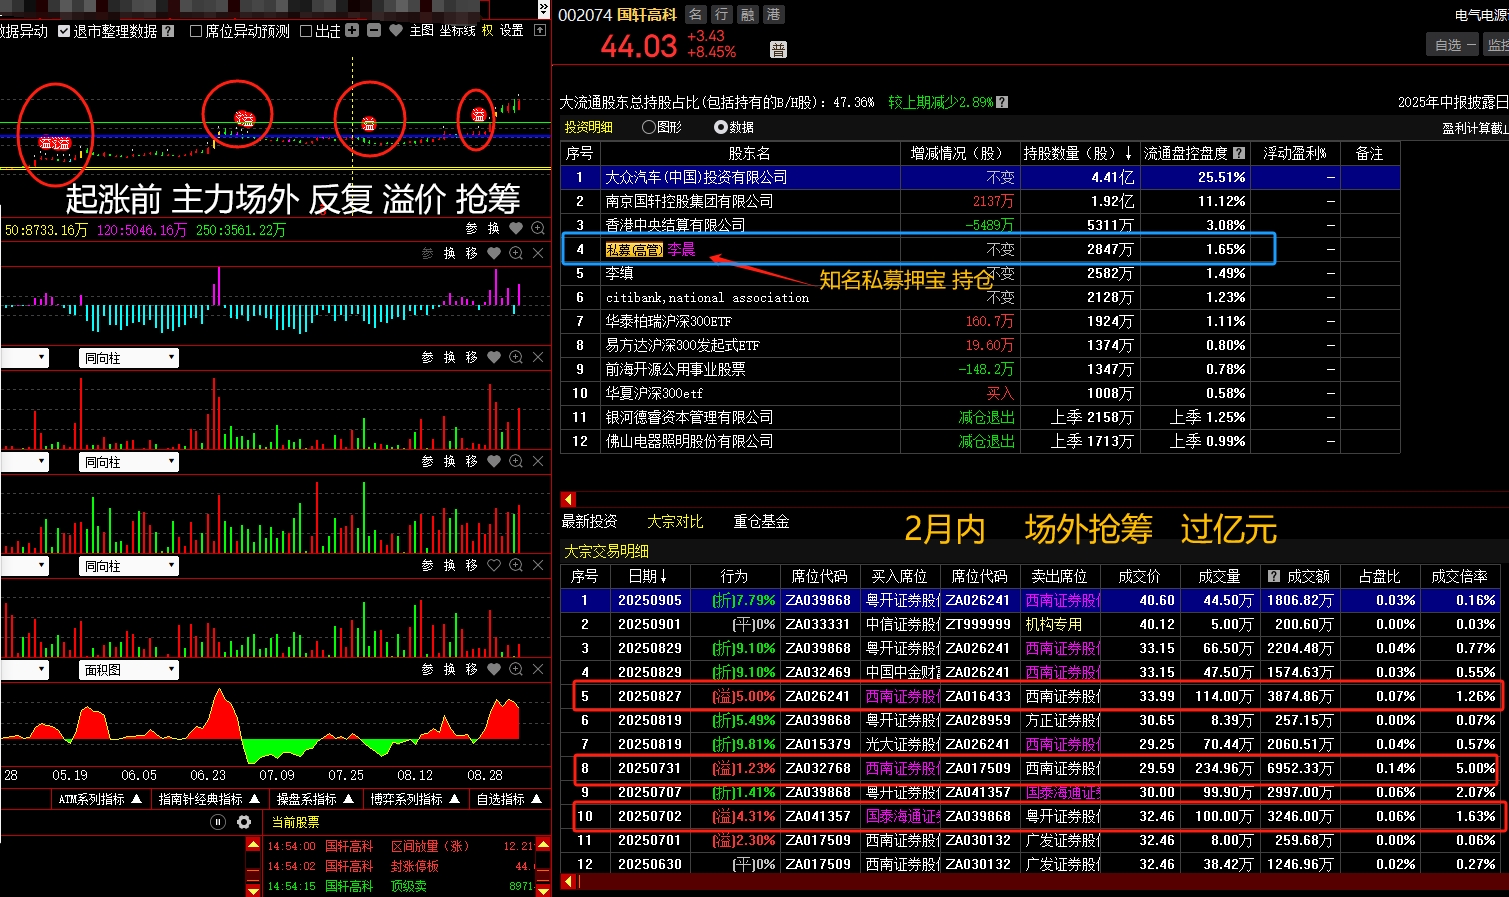Select the 香港中央结算有限公司 shareholder row
This screenshot has width=1509, height=897.
980,225
